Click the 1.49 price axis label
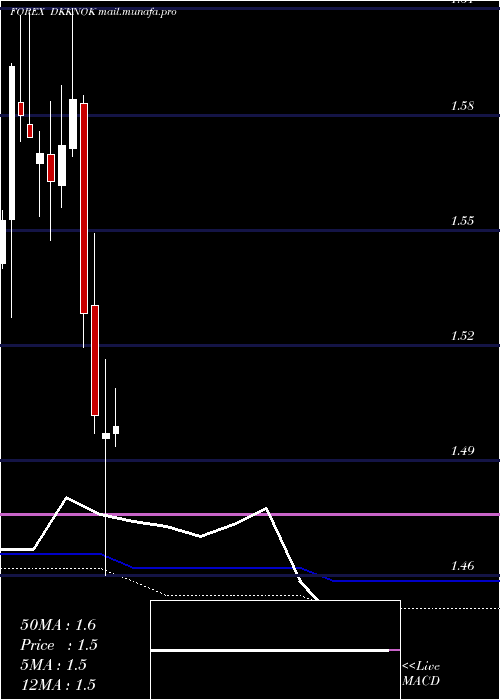This screenshot has height=700, width=500. point(462,450)
